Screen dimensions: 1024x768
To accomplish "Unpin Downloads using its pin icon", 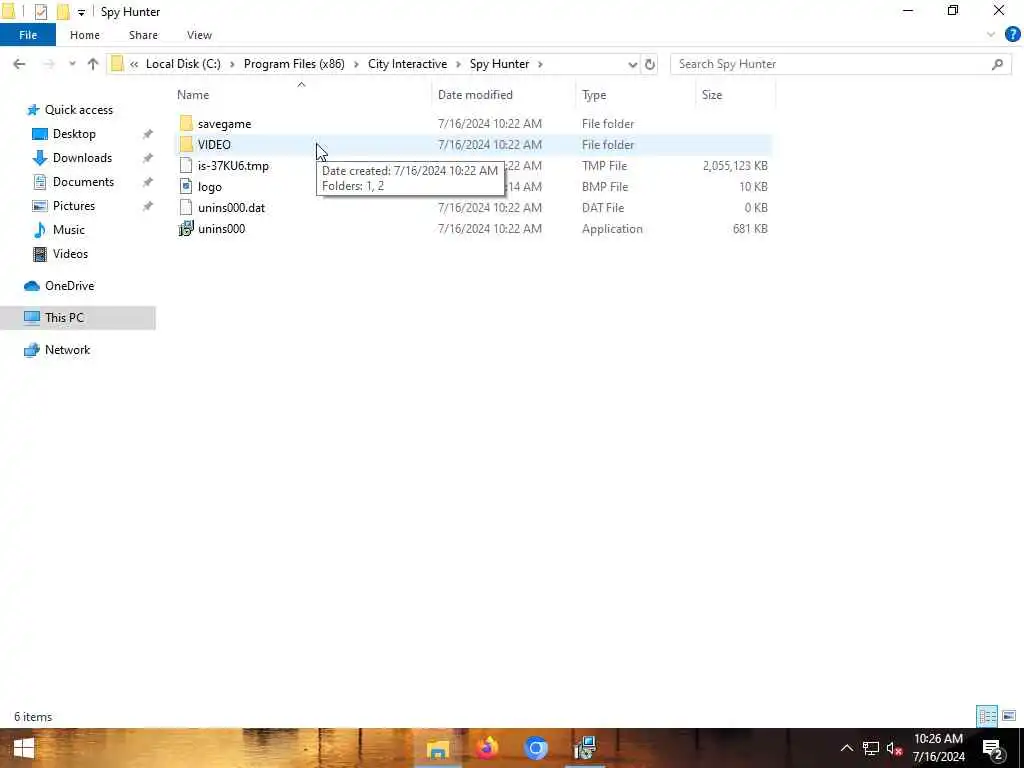I will (148, 158).
